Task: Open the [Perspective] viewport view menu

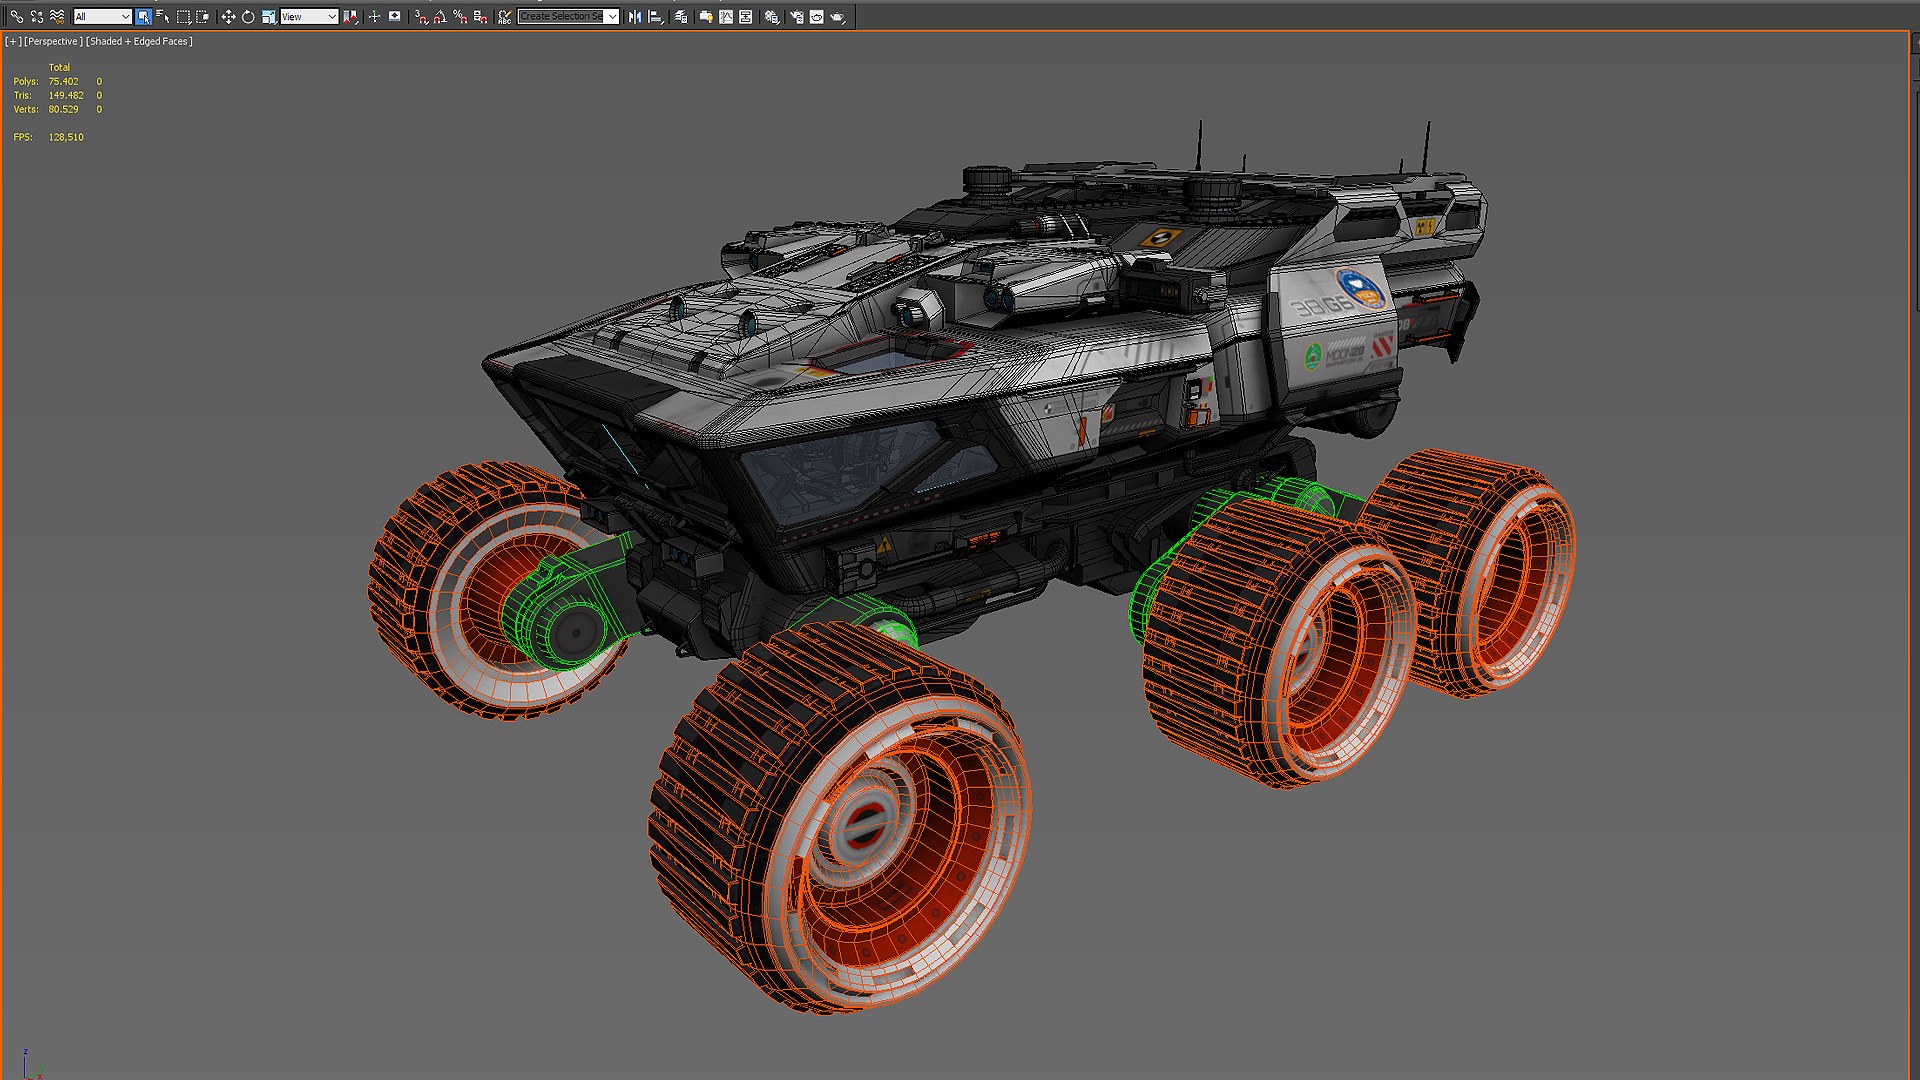Action: pyautogui.click(x=53, y=41)
